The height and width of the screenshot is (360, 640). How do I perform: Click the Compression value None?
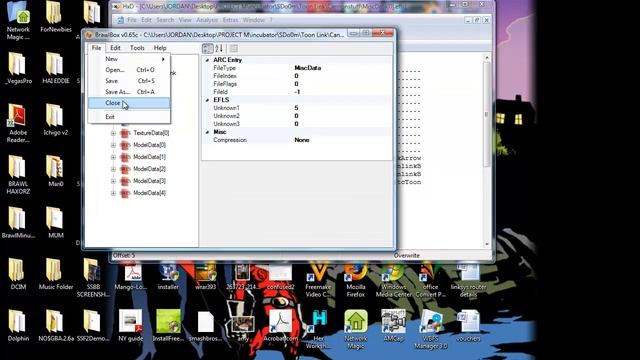[x=302, y=140]
